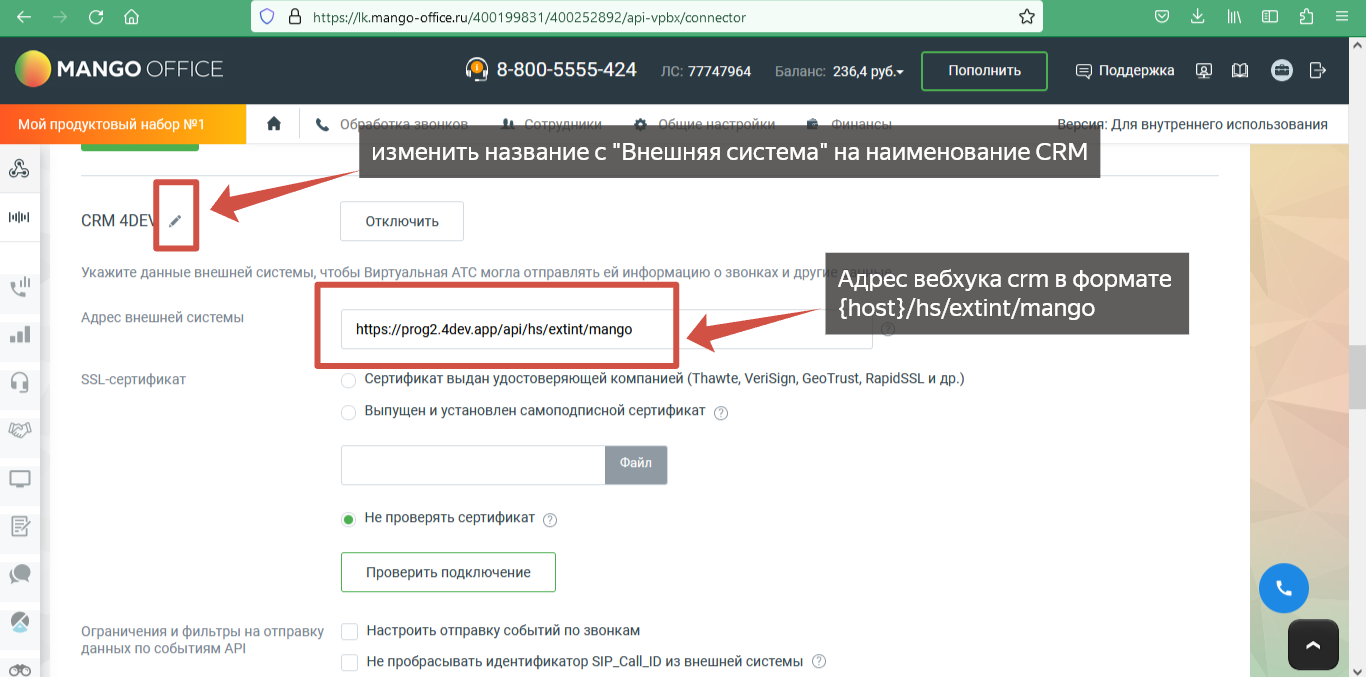Image resolution: width=1366 pixels, height=677 pixels.
Task: Click the browser back arrow
Action: click(24, 17)
